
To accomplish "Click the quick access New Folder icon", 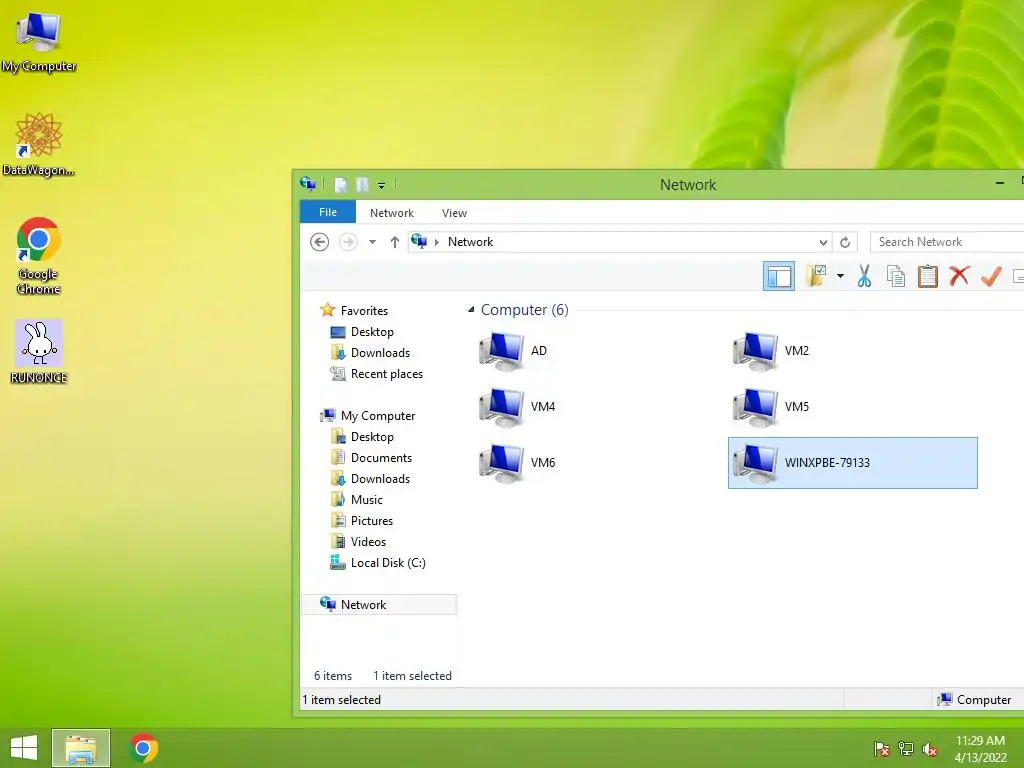I will [362, 185].
